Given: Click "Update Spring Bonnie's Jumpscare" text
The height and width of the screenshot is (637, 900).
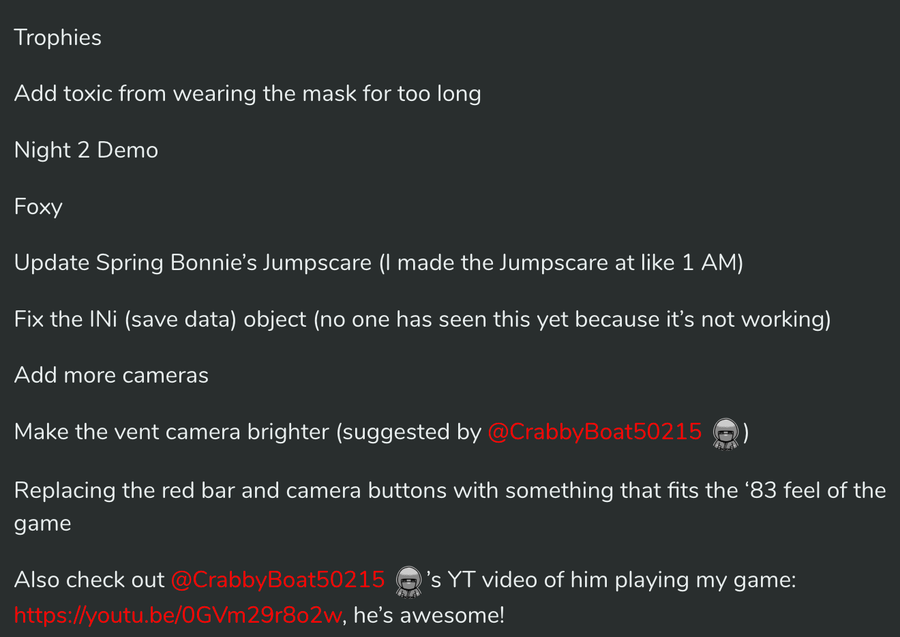Looking at the screenshot, I should point(186,263).
